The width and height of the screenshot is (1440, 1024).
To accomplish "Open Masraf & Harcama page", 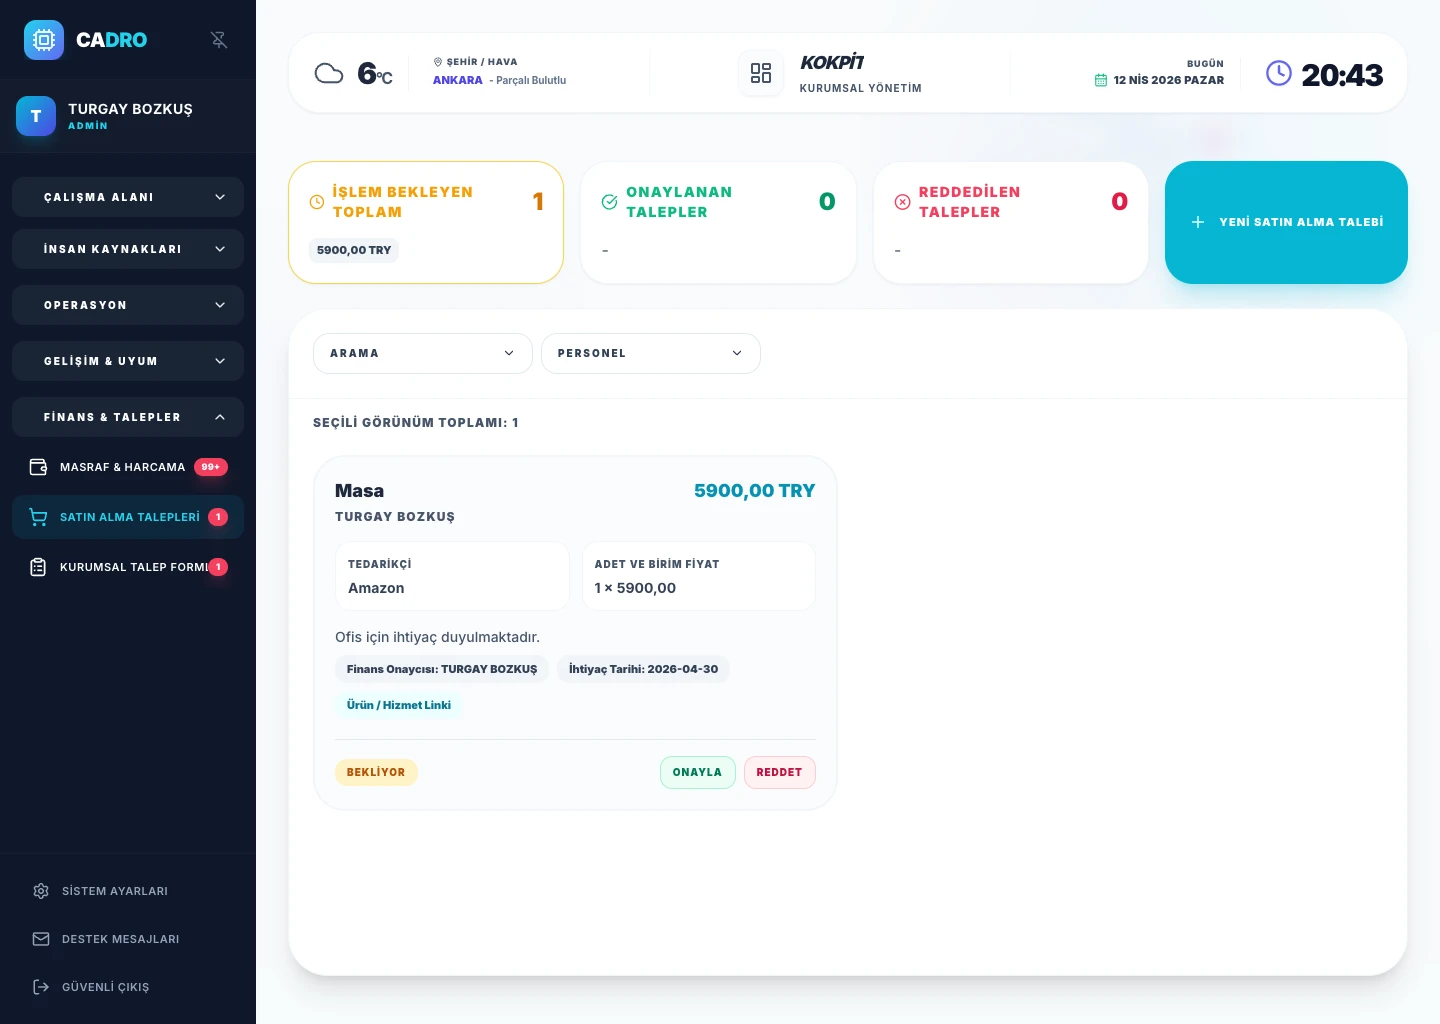I will 128,467.
